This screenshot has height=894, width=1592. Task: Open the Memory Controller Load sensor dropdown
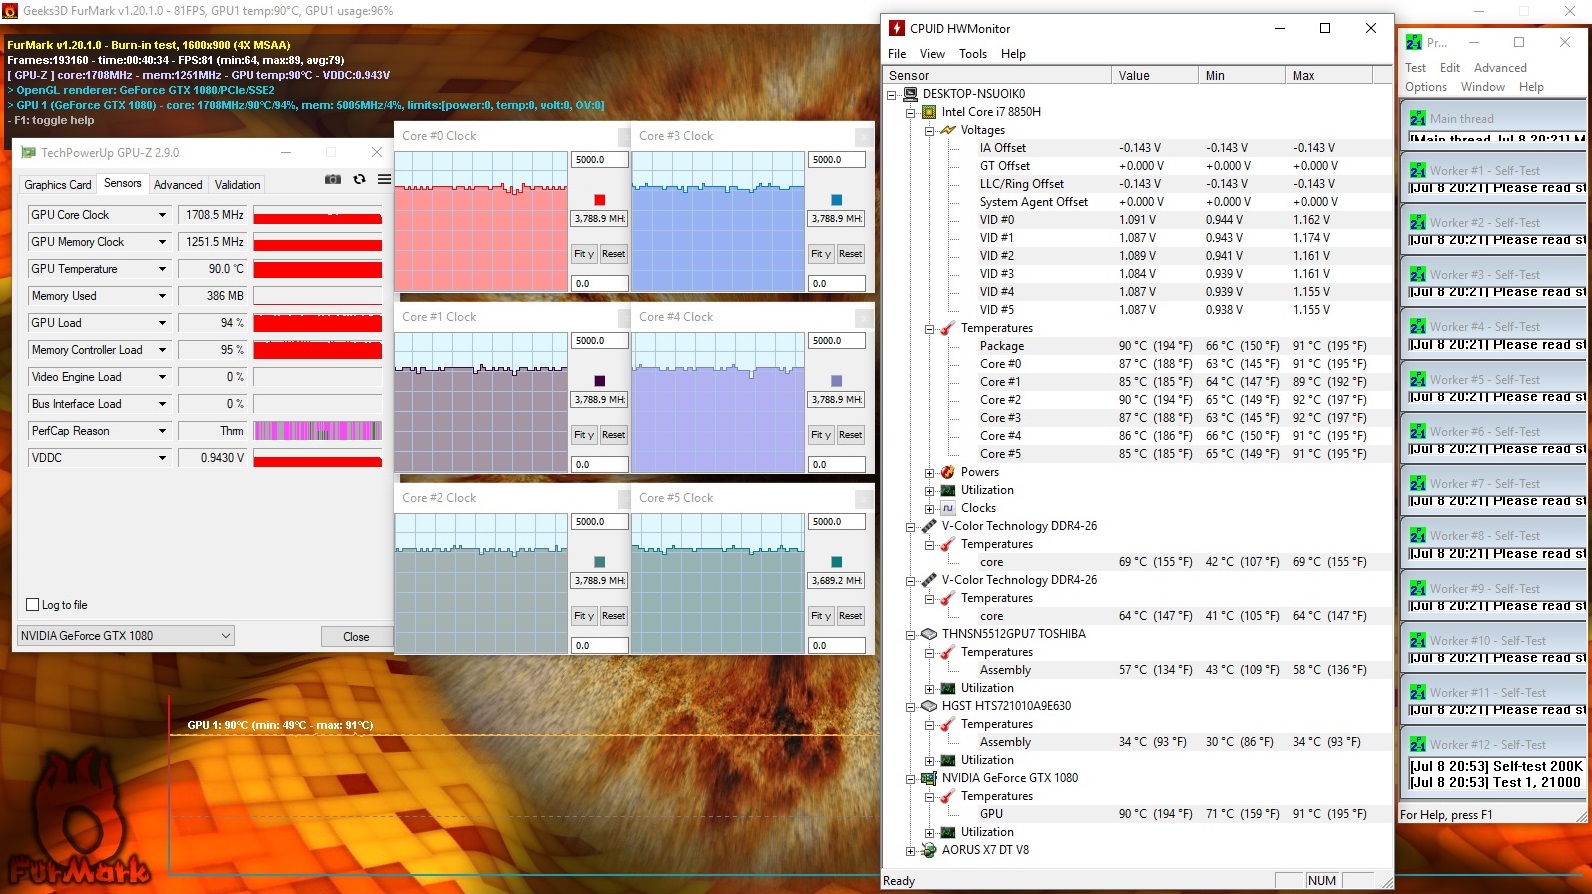coord(162,350)
